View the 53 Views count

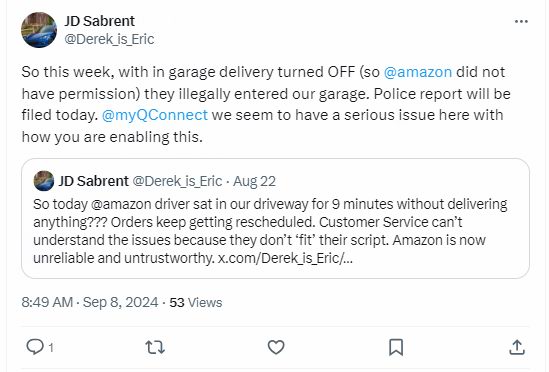click(x=196, y=303)
